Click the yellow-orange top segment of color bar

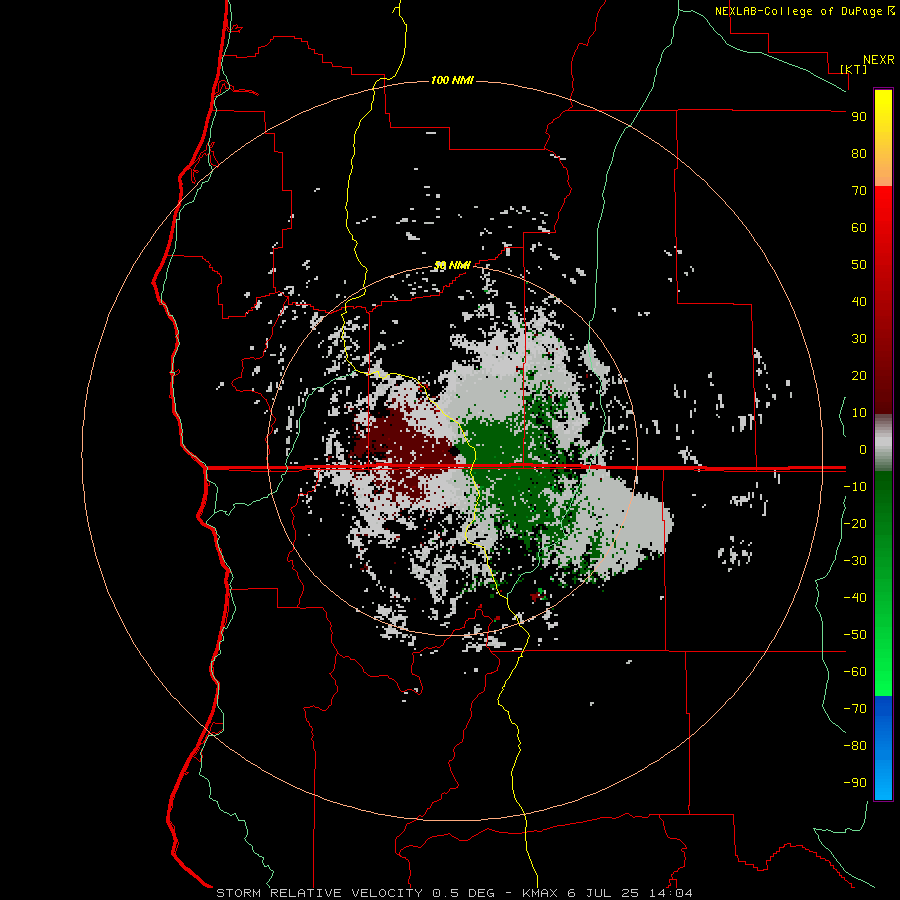(883, 138)
